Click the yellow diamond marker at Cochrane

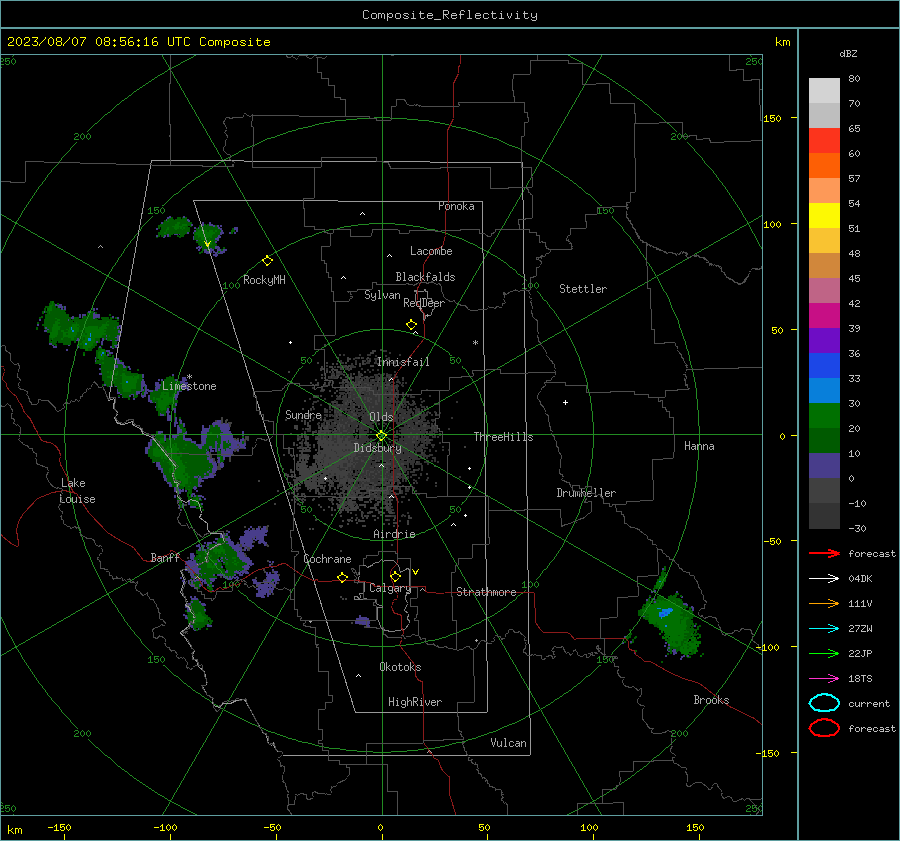pyautogui.click(x=343, y=577)
